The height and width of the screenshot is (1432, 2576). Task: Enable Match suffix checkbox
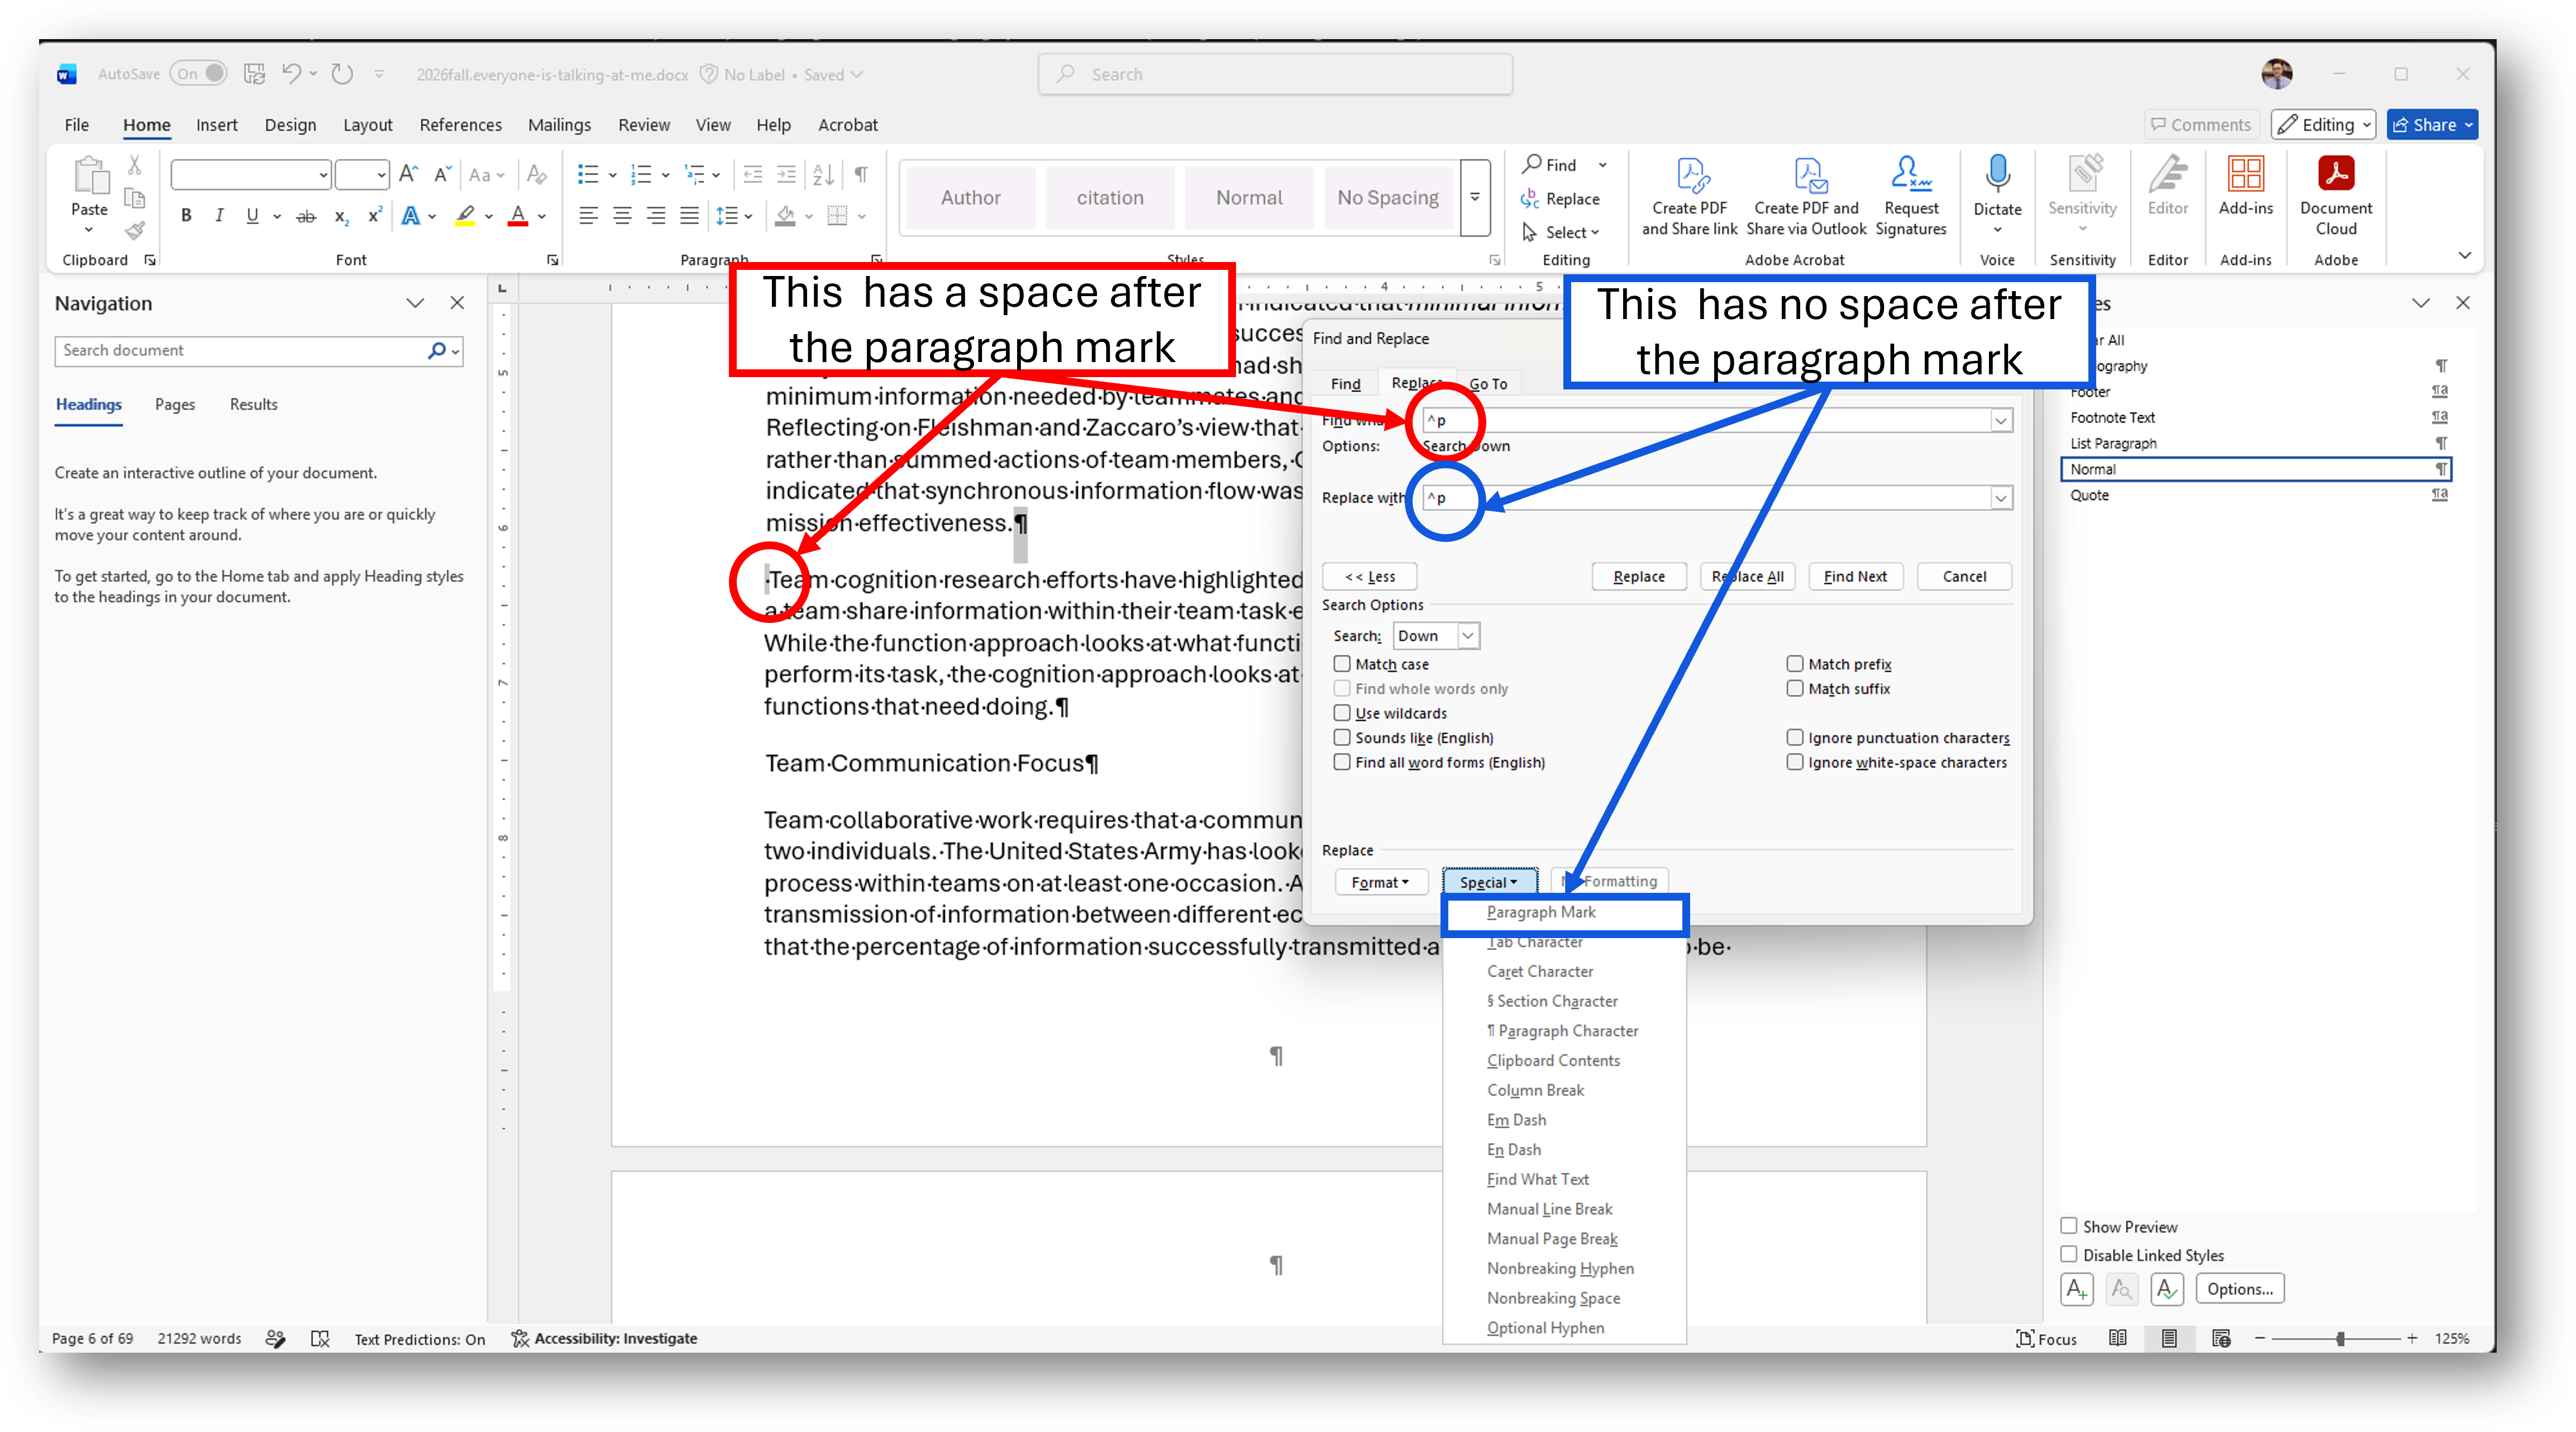1795,688
